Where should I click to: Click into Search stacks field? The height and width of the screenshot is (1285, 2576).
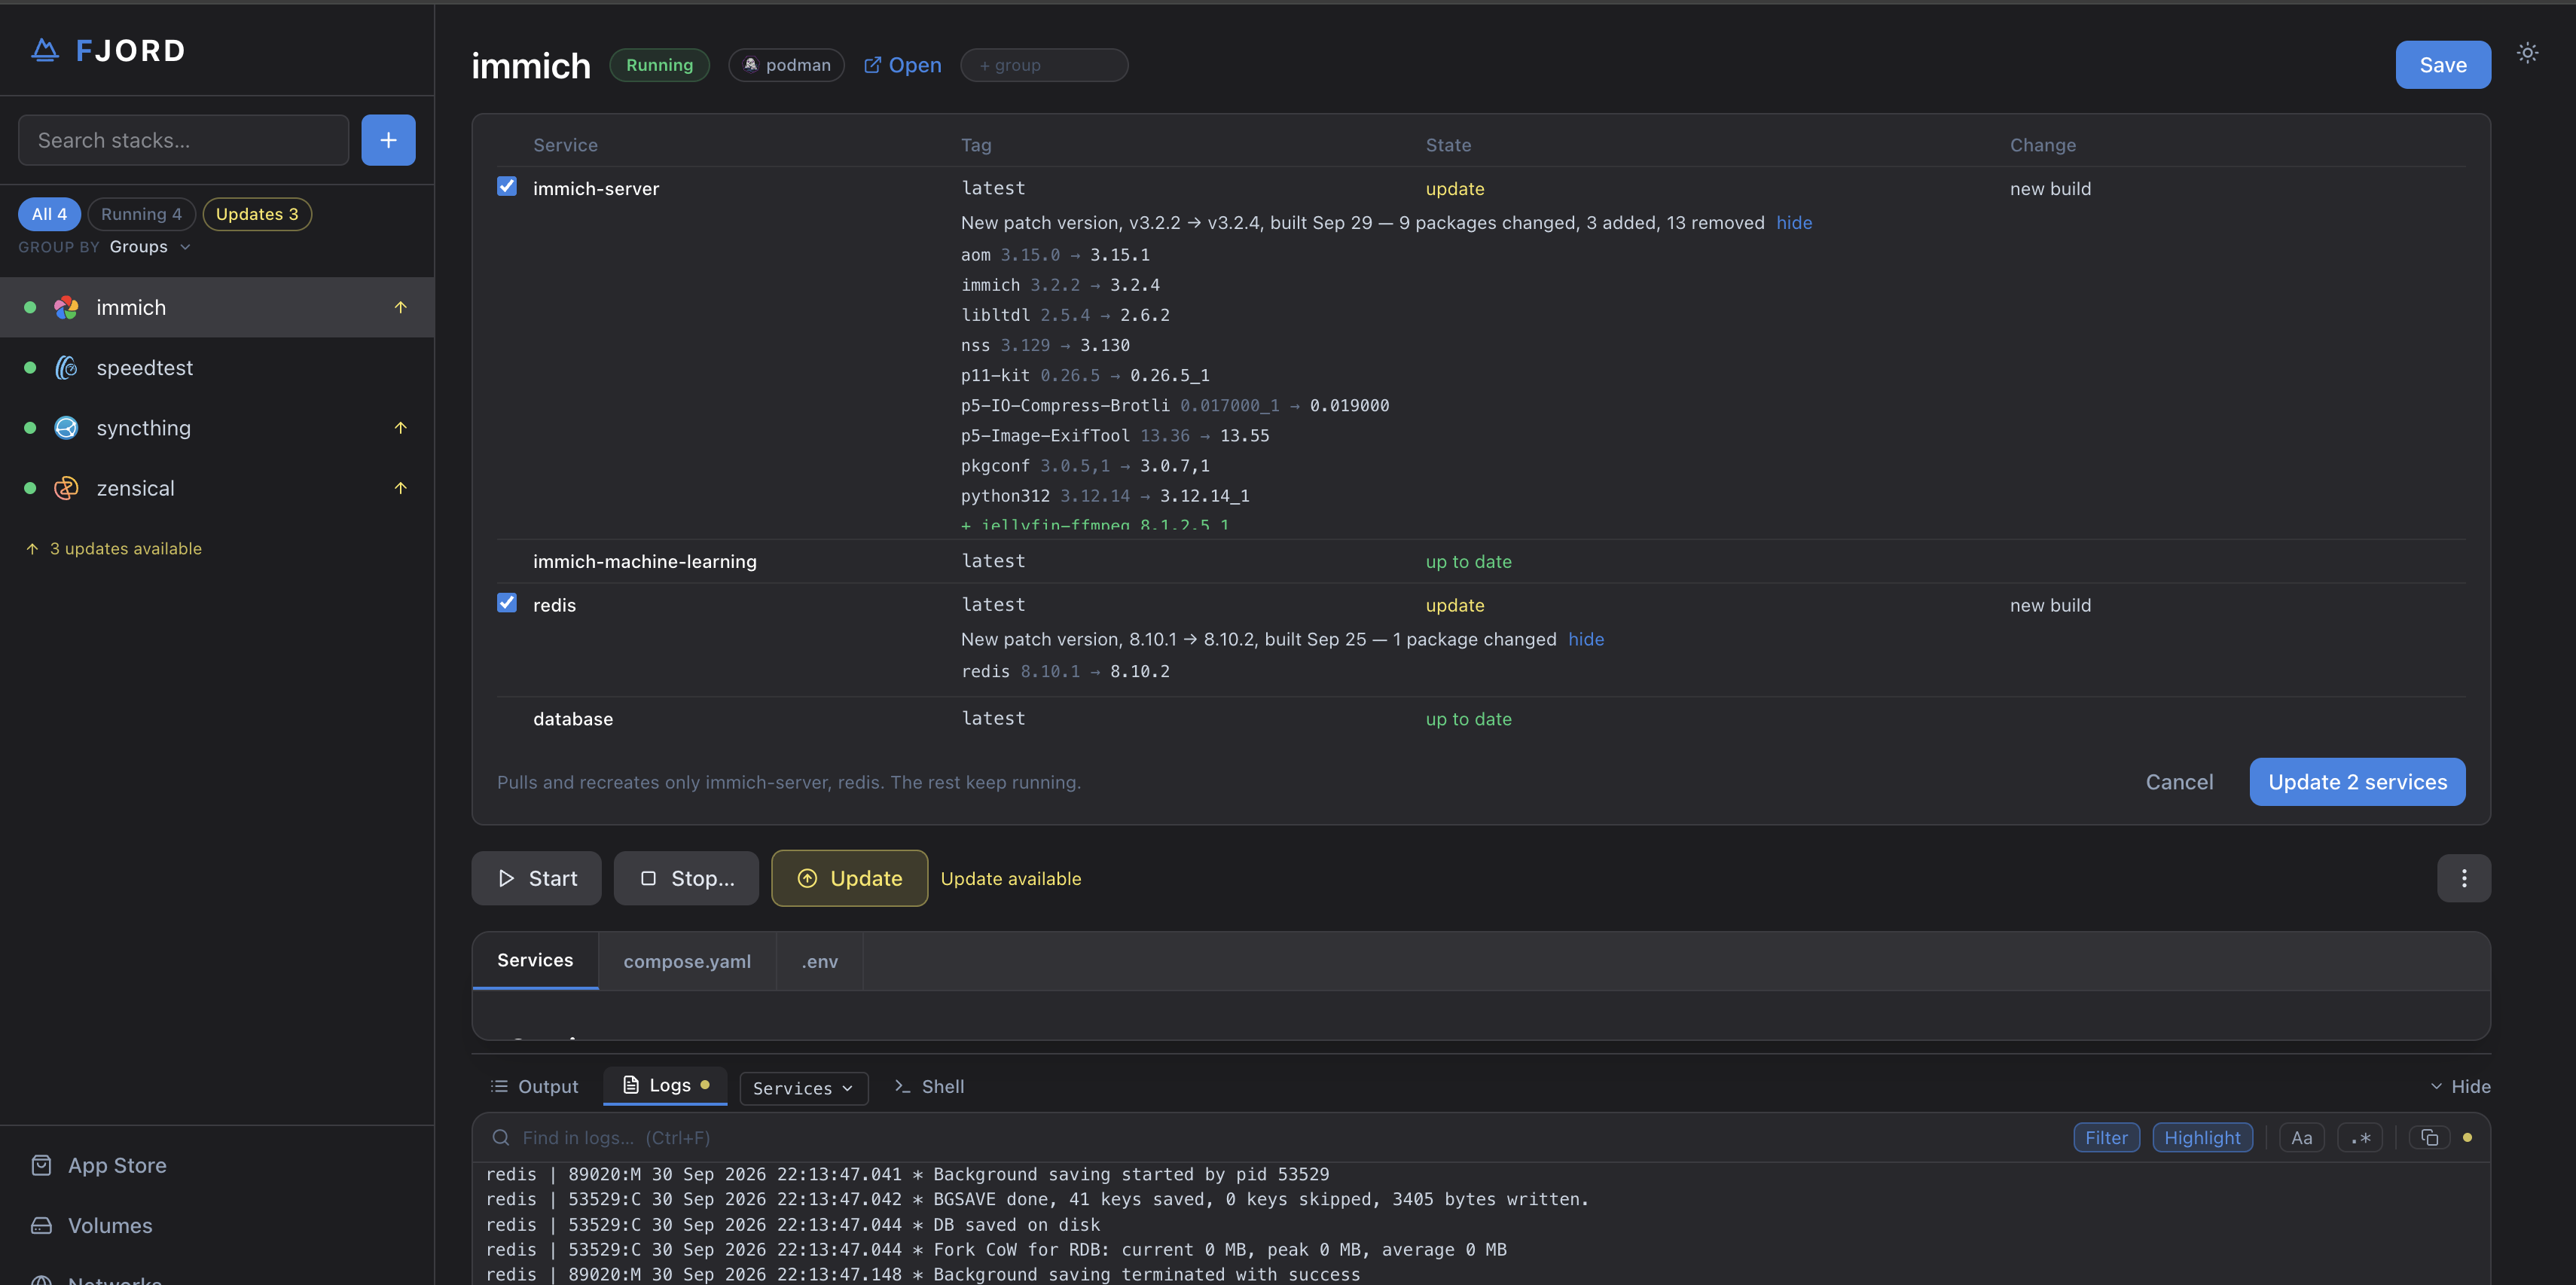tap(183, 140)
